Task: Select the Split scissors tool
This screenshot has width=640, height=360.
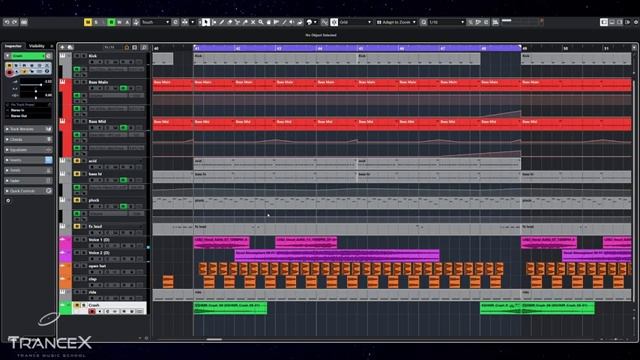Action: 237,22
